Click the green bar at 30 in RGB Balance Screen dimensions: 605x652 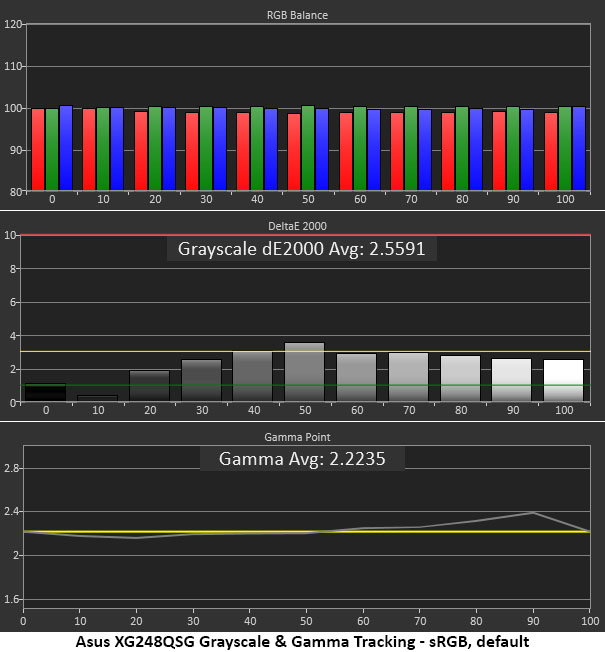tap(206, 149)
